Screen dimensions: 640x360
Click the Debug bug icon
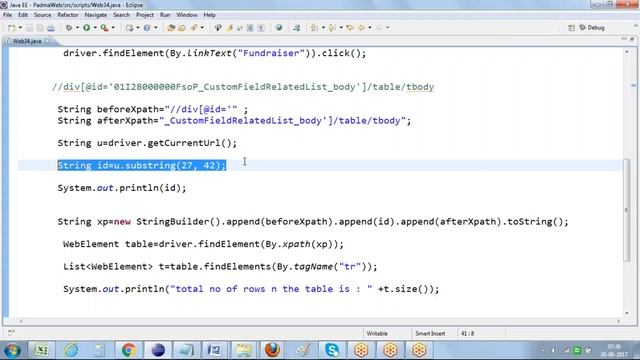tap(69, 28)
